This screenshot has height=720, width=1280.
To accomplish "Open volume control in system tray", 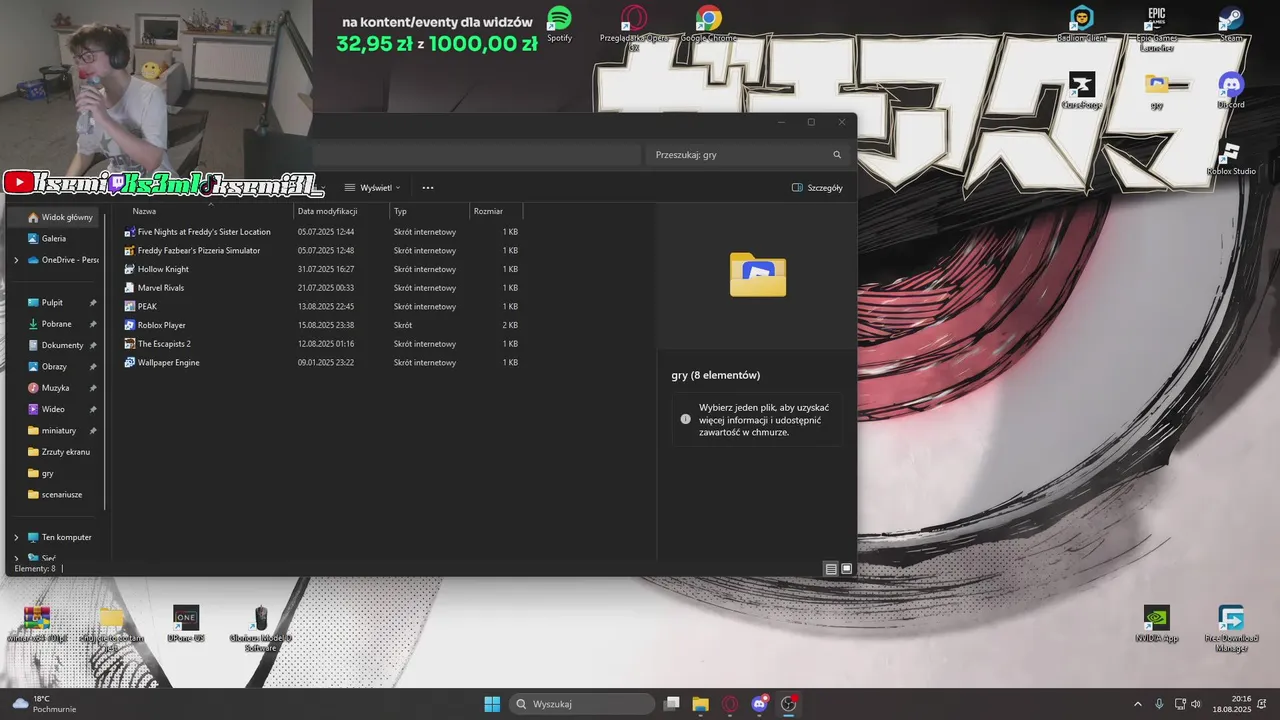I will [x=1197, y=704].
